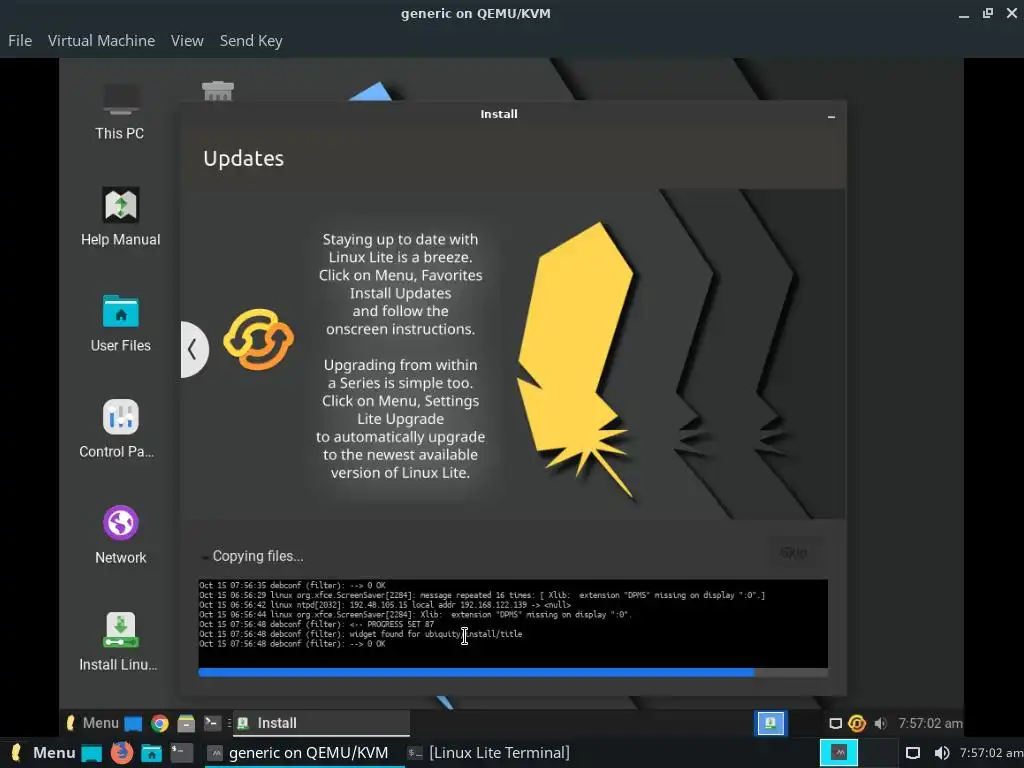Click the Trash icon on the VM desktop
Image resolution: width=1024 pixels, height=768 pixels.
(217, 91)
